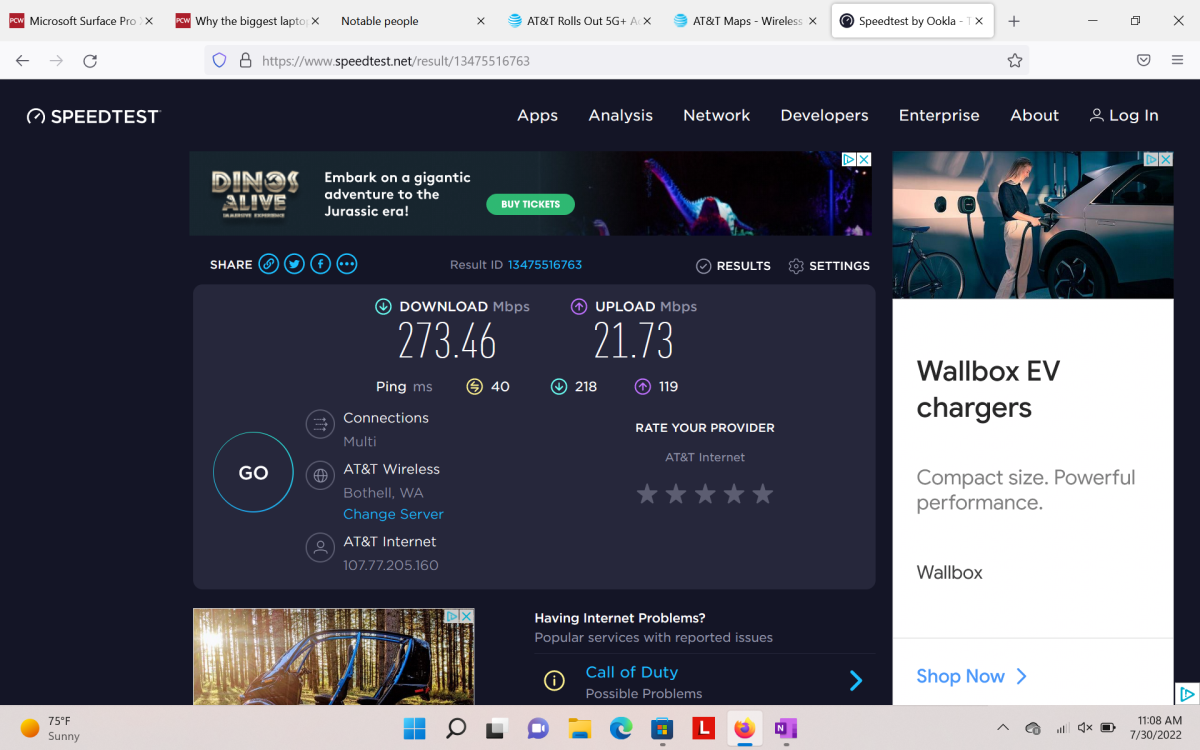The width and height of the screenshot is (1200, 750).
Task: Click Shop Now in Wallbox ad
Action: (x=971, y=676)
